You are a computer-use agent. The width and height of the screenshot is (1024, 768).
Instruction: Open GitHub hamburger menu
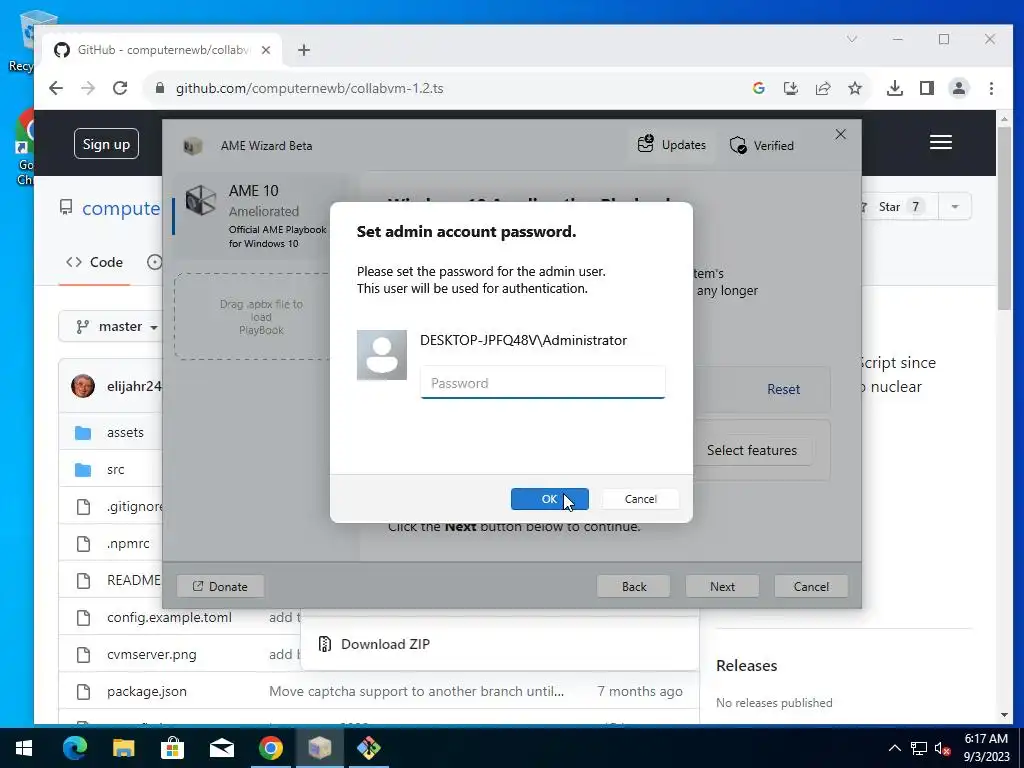tap(940, 142)
